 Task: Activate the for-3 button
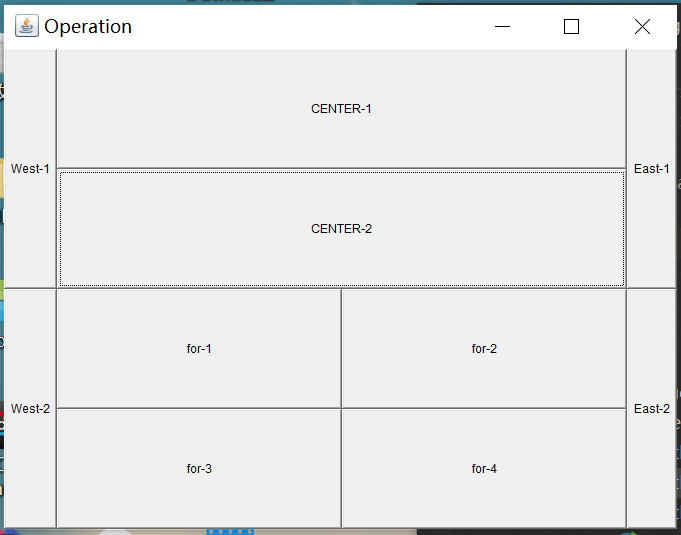tap(199, 469)
